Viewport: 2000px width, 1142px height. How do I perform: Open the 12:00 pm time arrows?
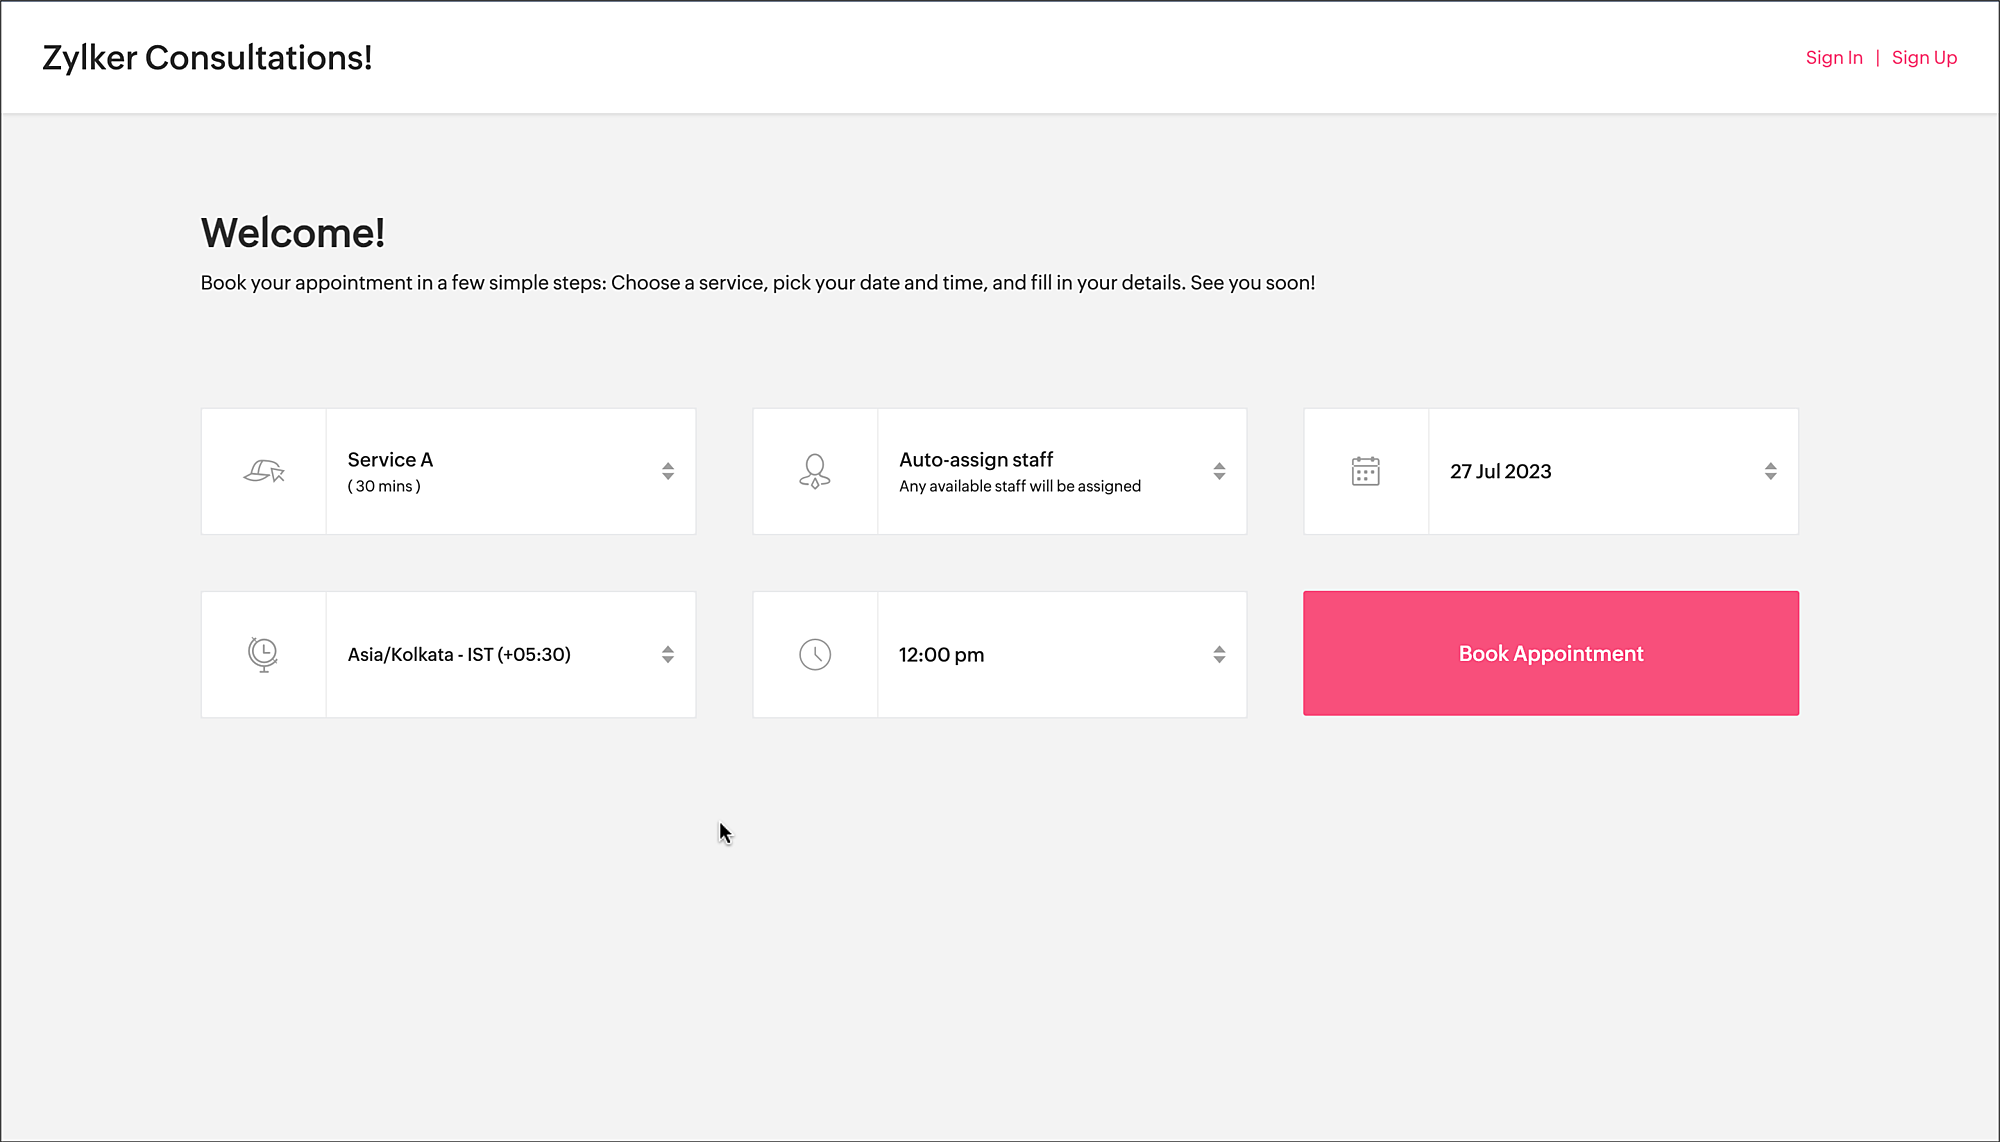click(x=1219, y=654)
